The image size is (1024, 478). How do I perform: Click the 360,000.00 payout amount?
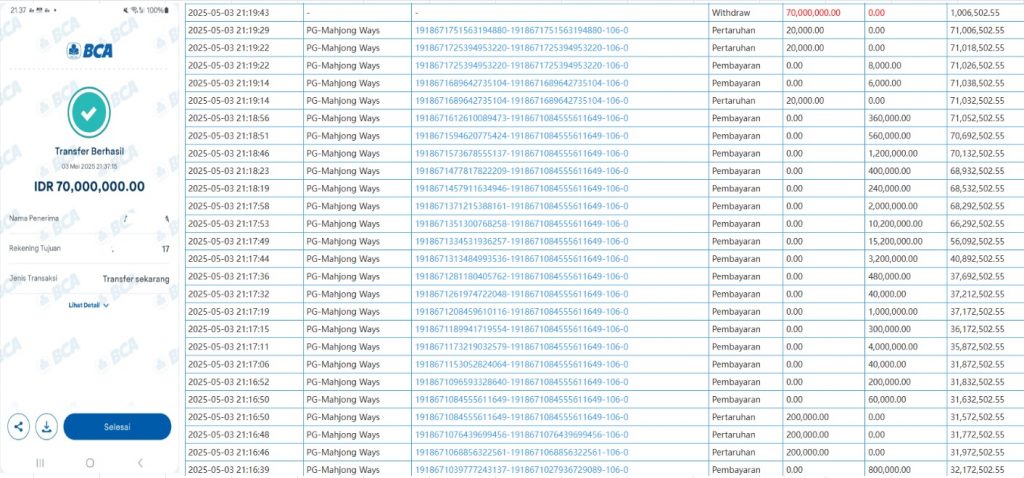pos(889,118)
